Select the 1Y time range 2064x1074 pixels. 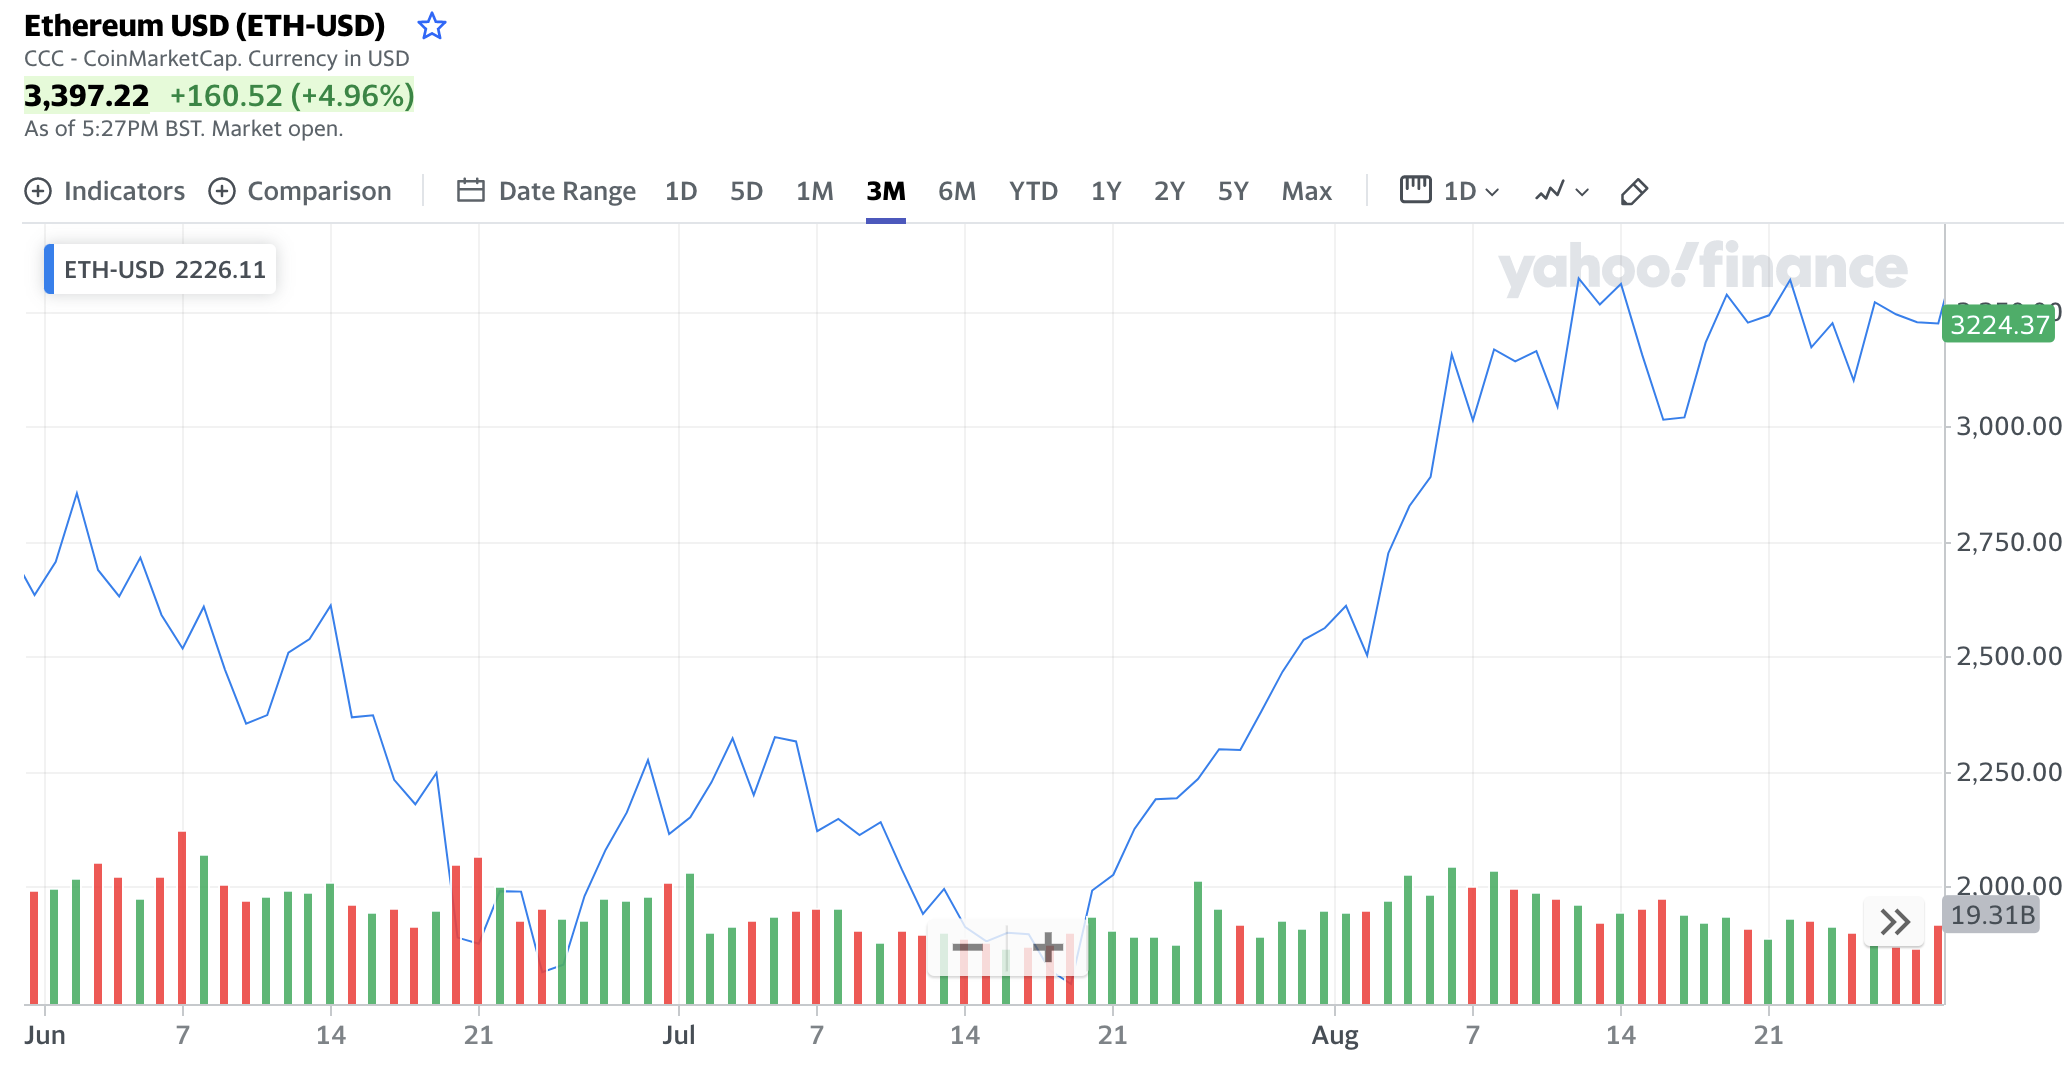pos(1105,191)
